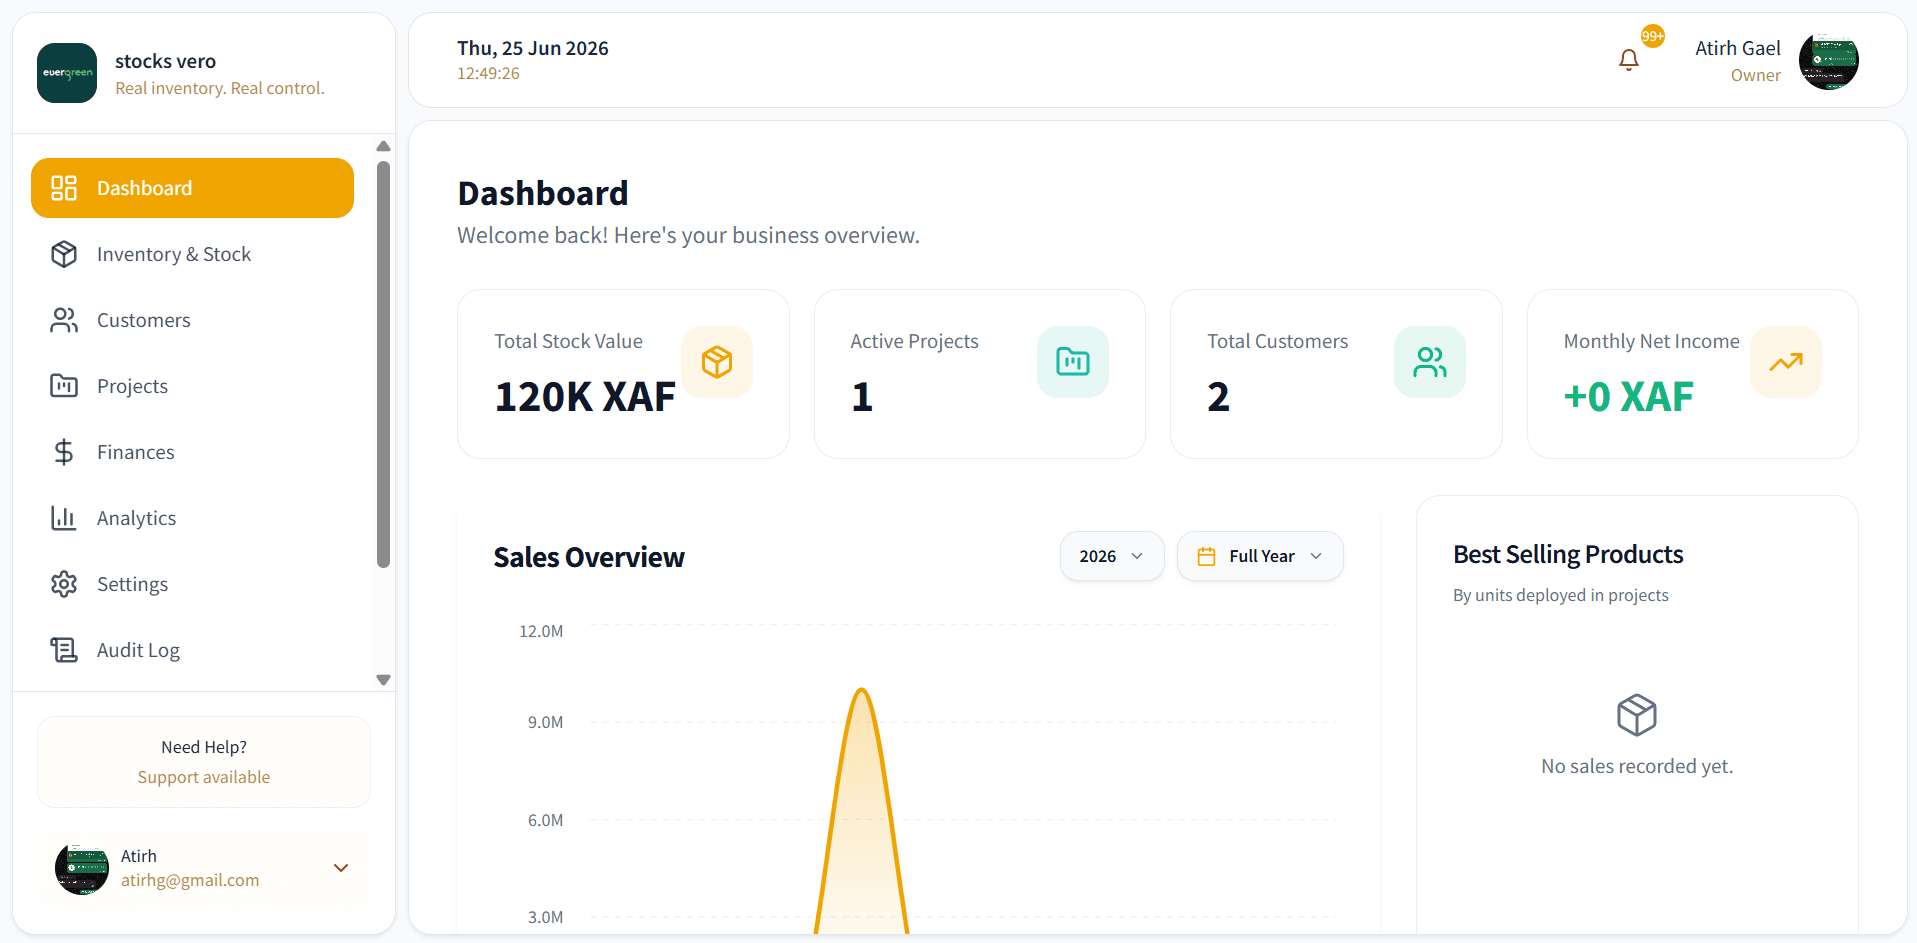Click the 99+ notification badge
Screen dimensions: 1917x943
coord(1653,36)
